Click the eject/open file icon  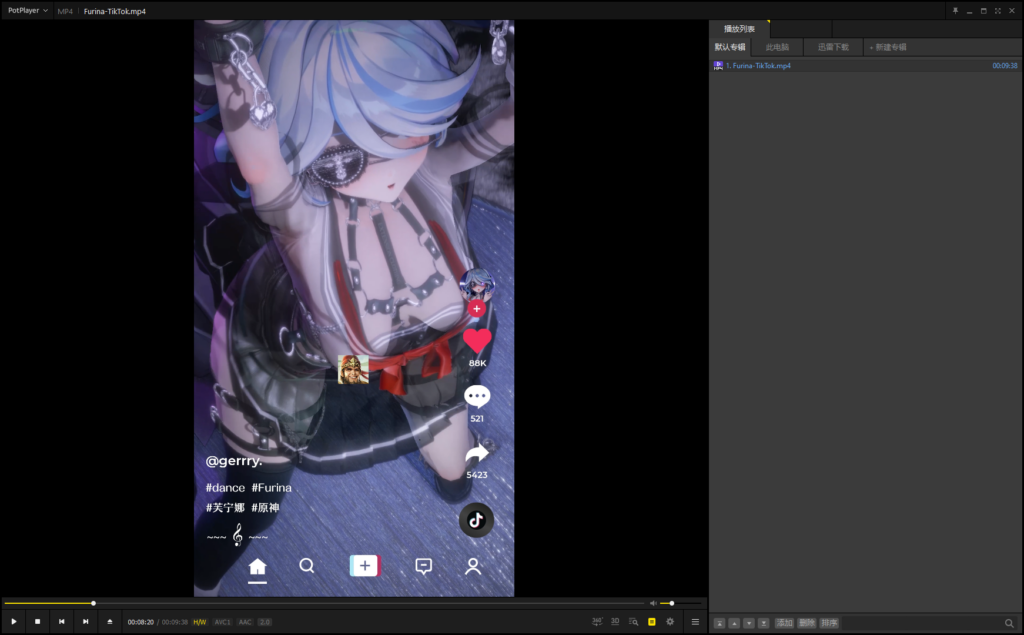(x=110, y=622)
